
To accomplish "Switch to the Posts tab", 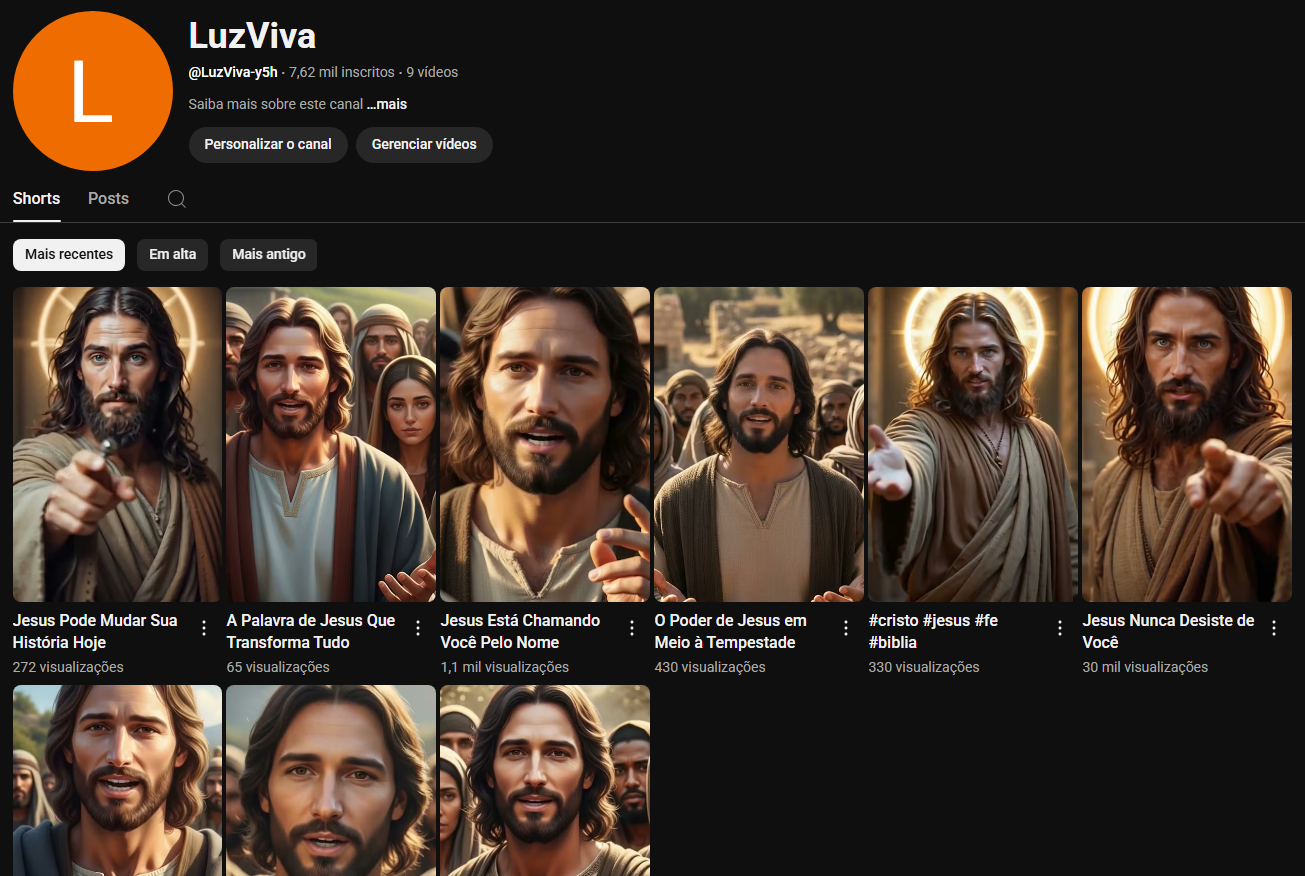I will pos(108,198).
